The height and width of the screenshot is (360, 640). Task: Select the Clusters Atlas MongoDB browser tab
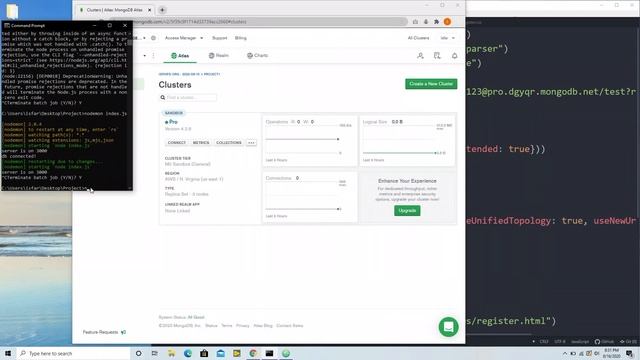pos(115,10)
